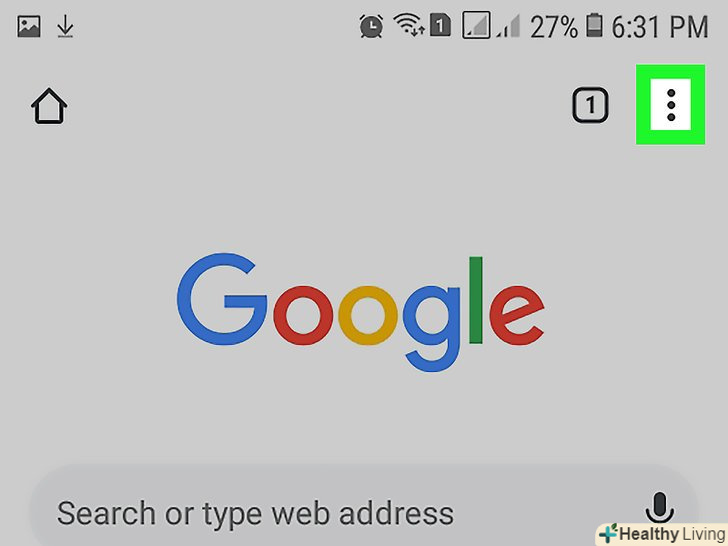
Task: Click the yellow letter o in Google logo
Action: click(368, 316)
